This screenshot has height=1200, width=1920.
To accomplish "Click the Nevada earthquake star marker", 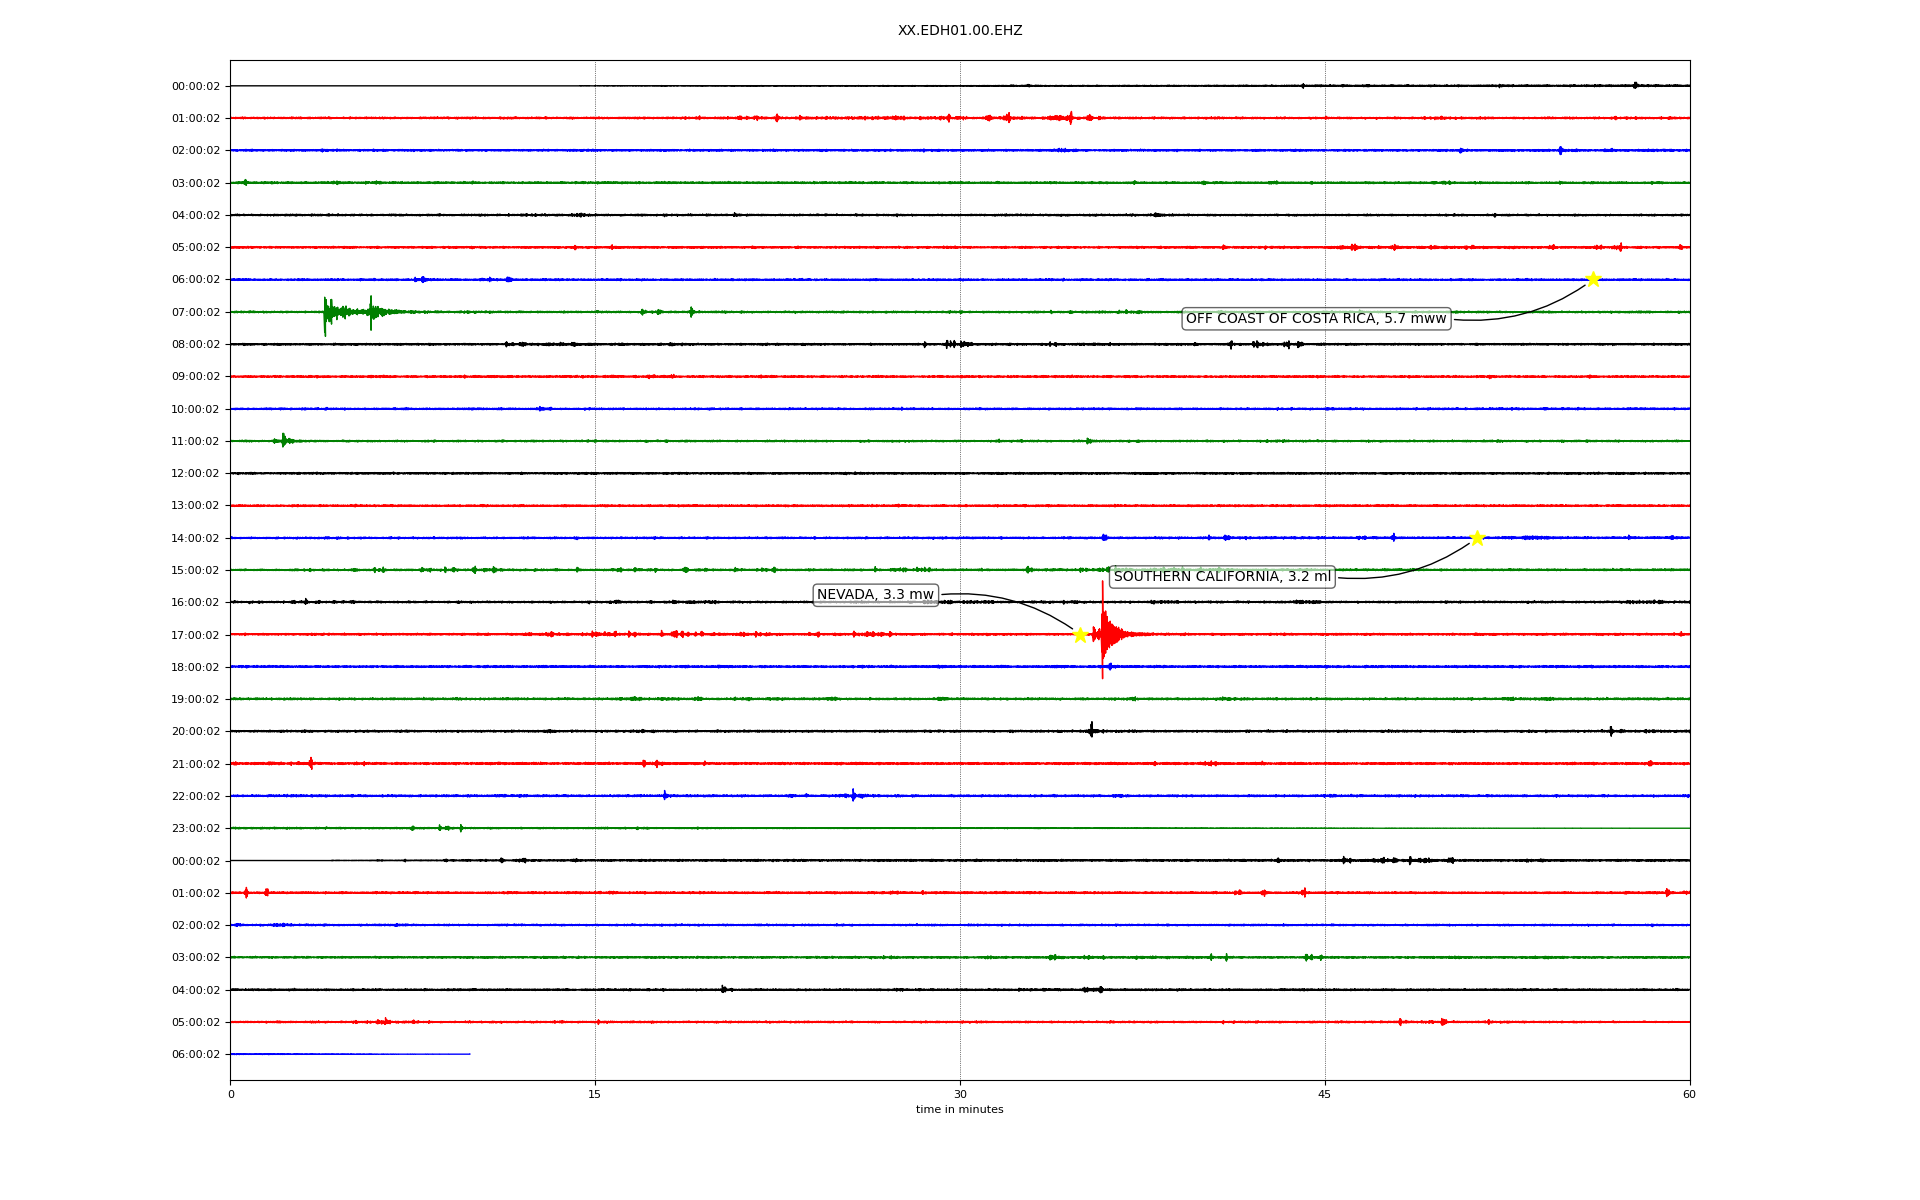I will coord(1080,635).
